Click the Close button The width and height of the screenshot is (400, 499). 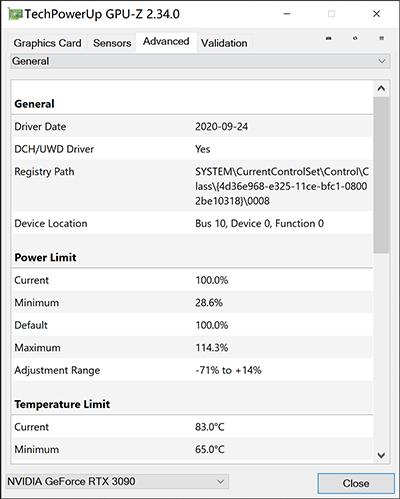(356, 483)
